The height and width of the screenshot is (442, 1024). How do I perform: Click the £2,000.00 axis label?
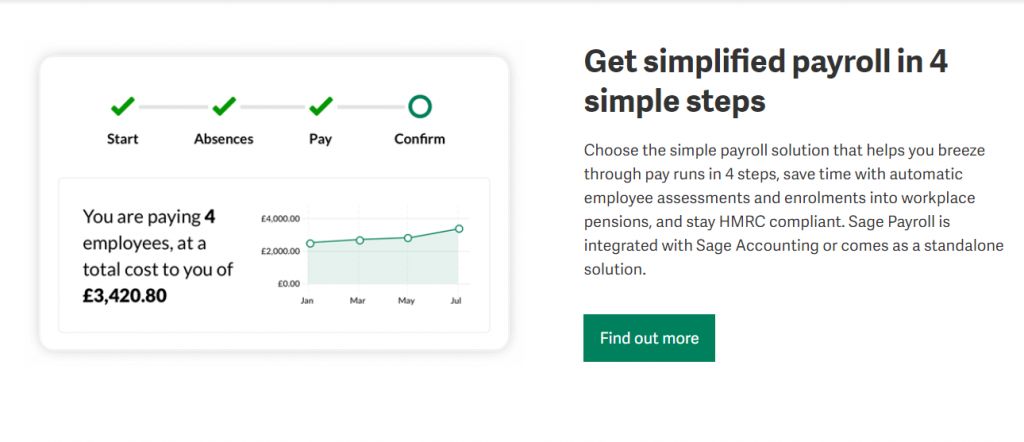click(x=280, y=251)
